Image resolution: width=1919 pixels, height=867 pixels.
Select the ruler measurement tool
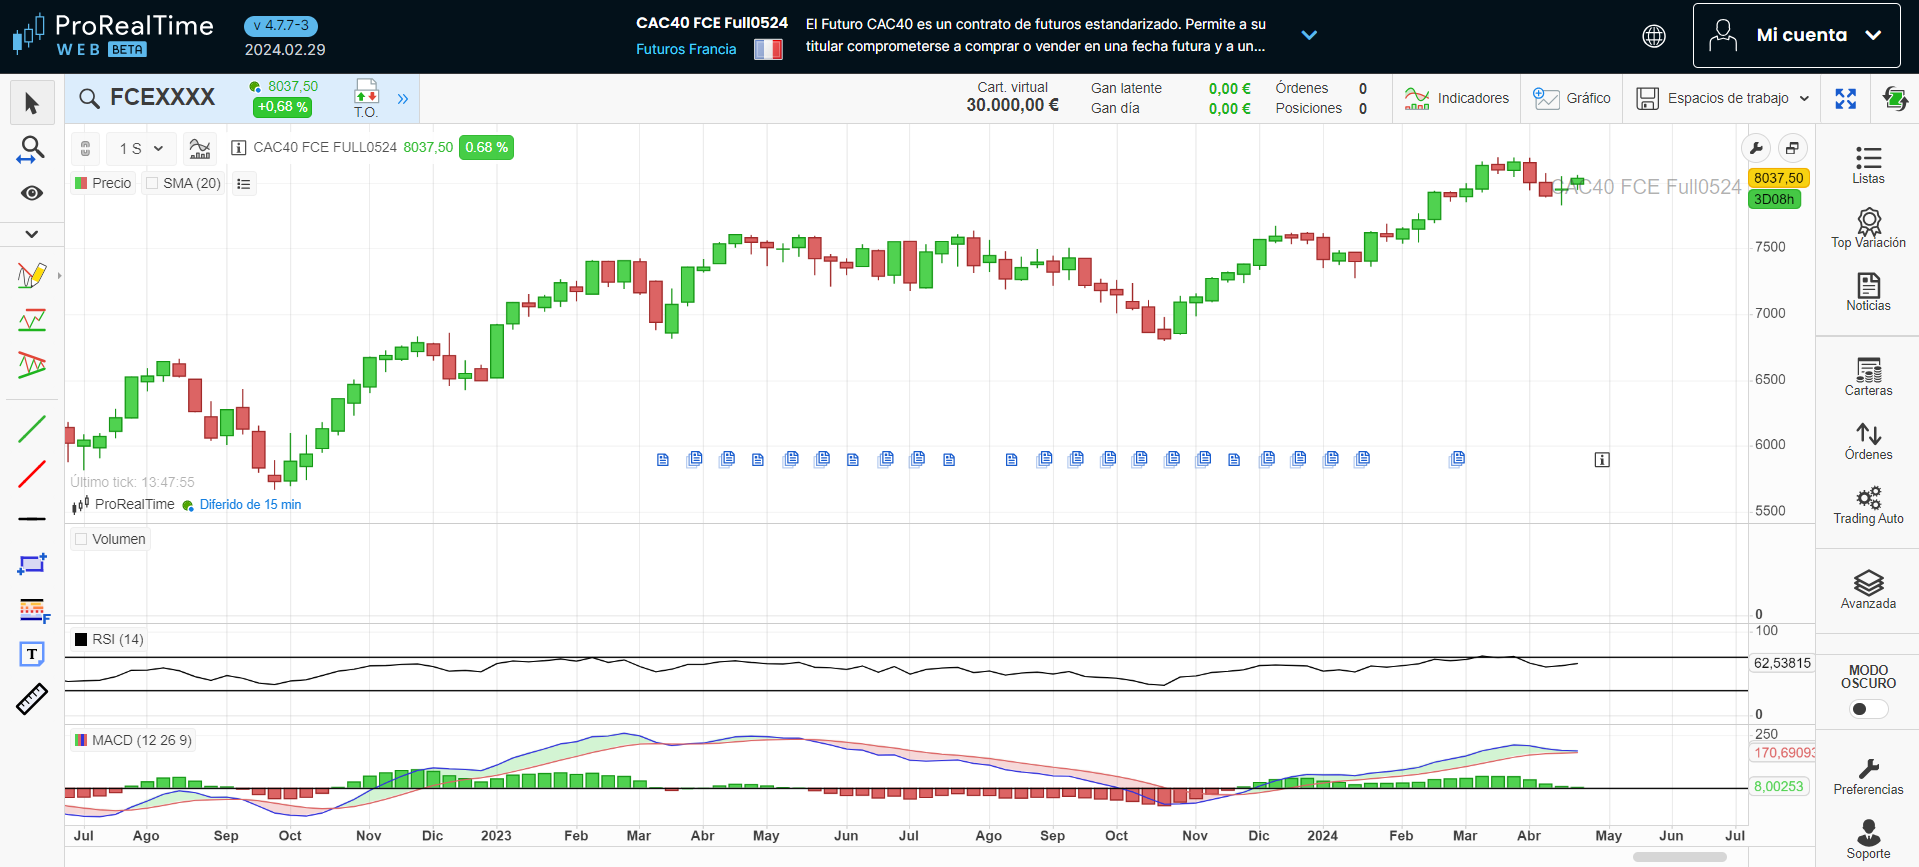pyautogui.click(x=32, y=699)
